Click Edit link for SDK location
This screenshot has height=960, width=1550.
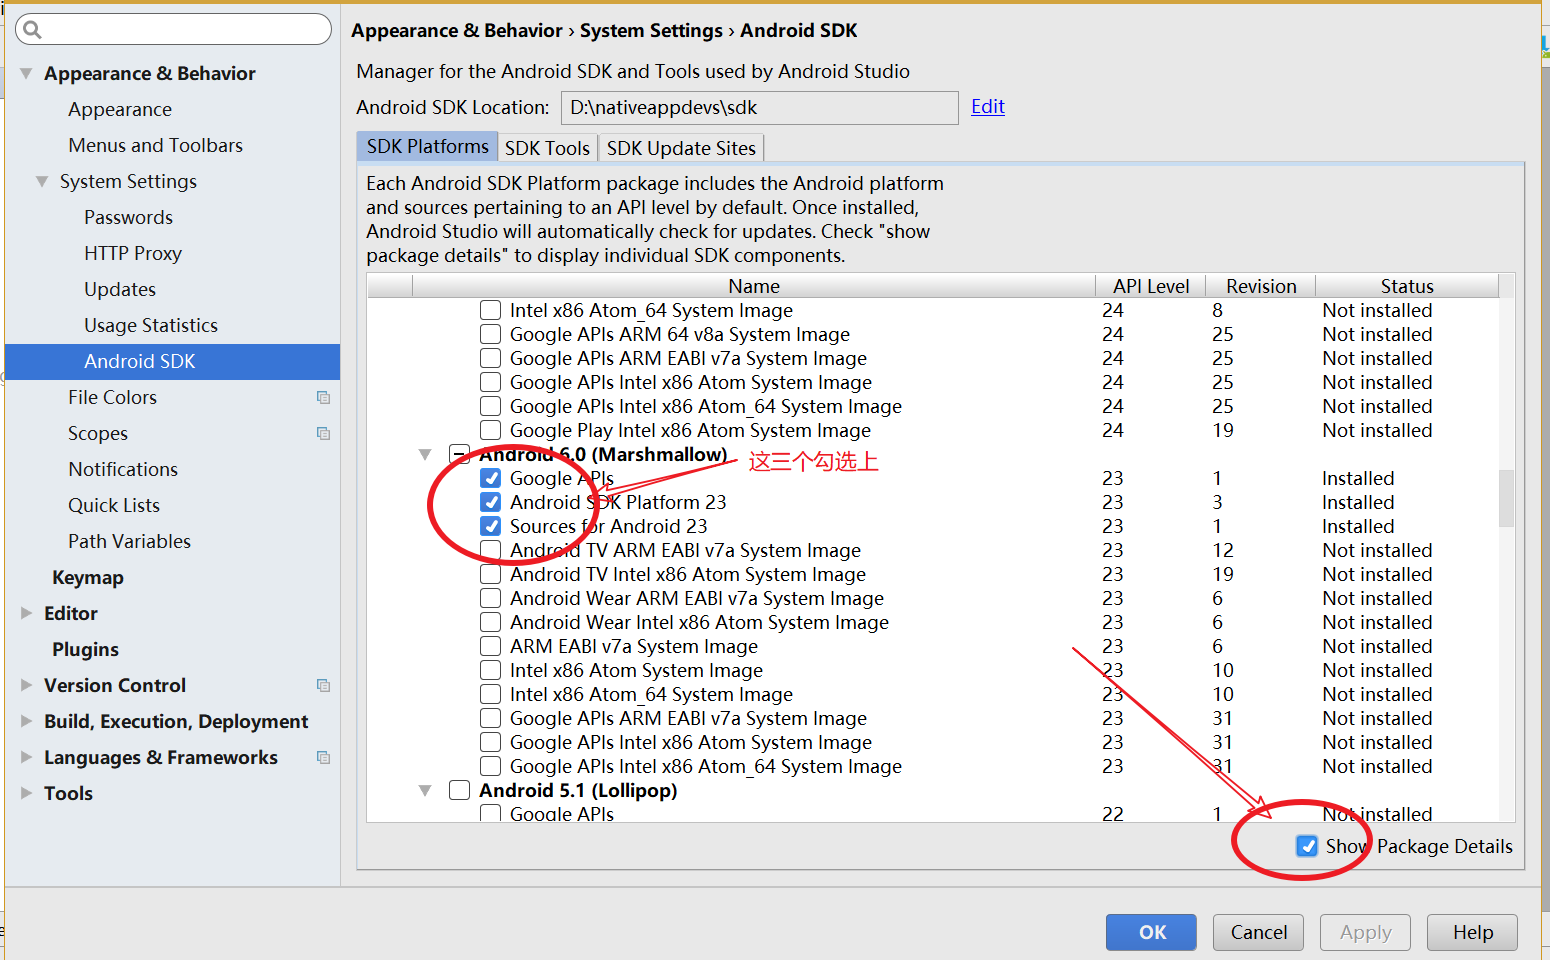click(988, 106)
